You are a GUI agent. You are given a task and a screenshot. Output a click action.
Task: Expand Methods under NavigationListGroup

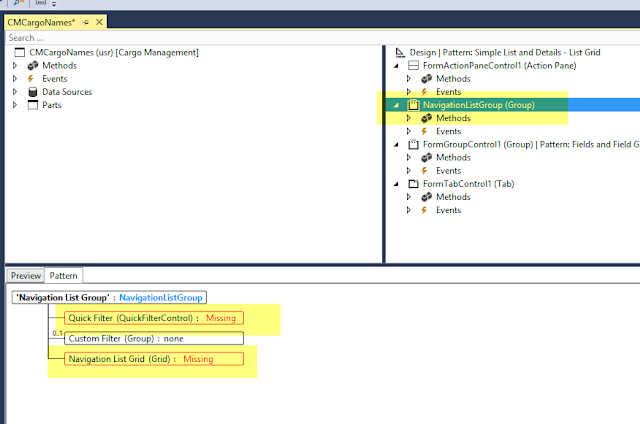pyautogui.click(x=409, y=118)
